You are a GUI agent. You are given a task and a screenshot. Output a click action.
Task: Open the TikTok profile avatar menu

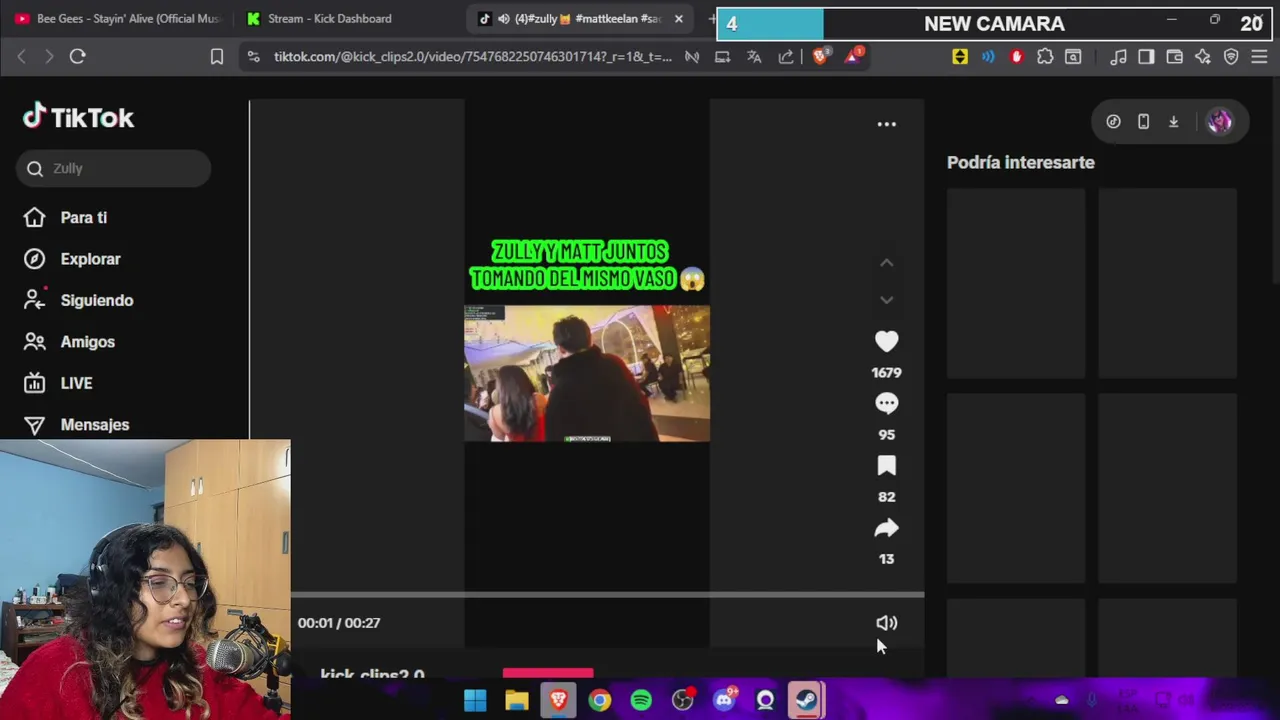pyautogui.click(x=1219, y=121)
